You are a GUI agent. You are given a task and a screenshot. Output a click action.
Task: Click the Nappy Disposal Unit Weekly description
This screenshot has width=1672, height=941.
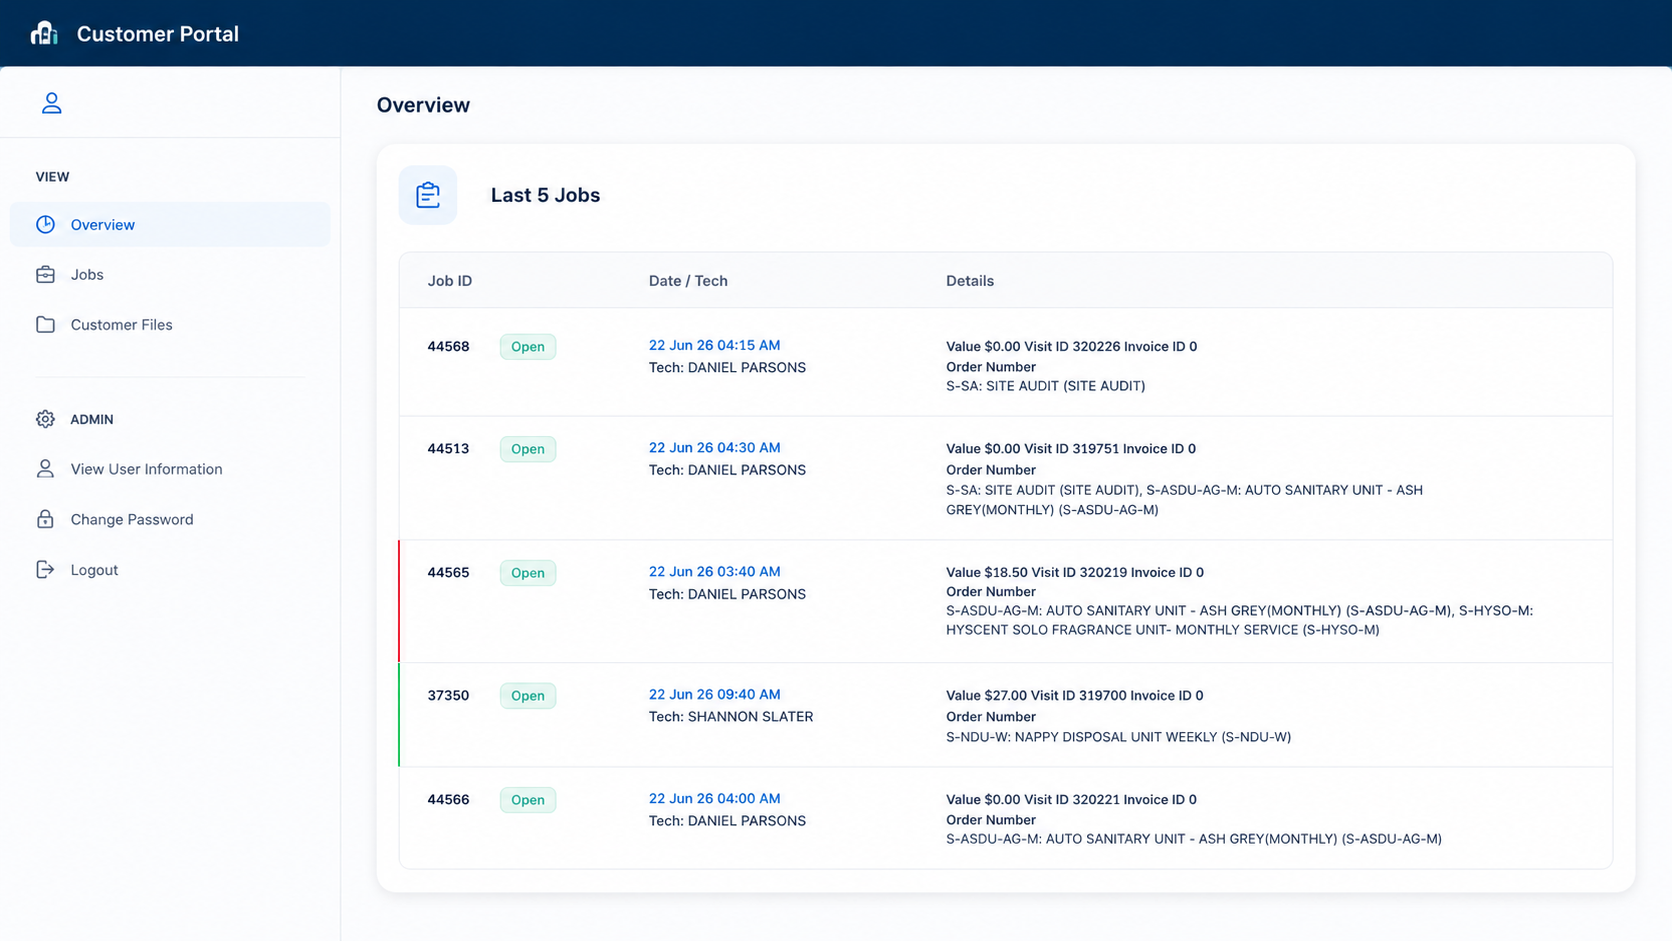1119,737
